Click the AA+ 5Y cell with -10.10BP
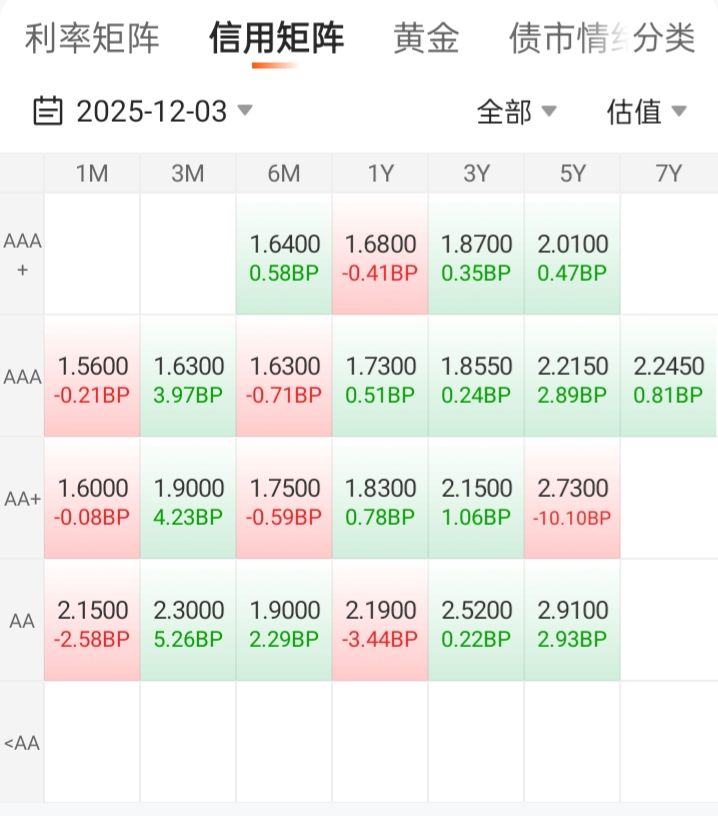 click(572, 500)
